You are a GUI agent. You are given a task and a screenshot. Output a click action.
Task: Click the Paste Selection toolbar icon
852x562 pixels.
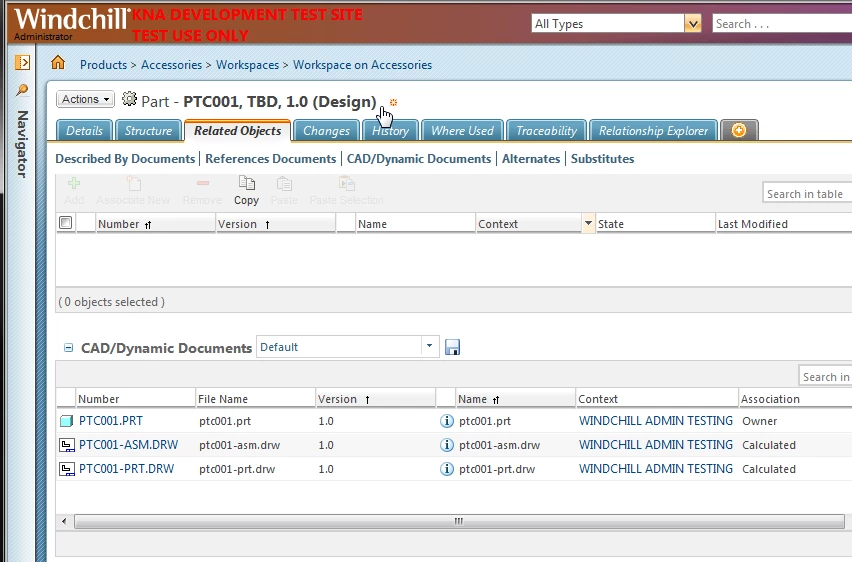(x=347, y=183)
